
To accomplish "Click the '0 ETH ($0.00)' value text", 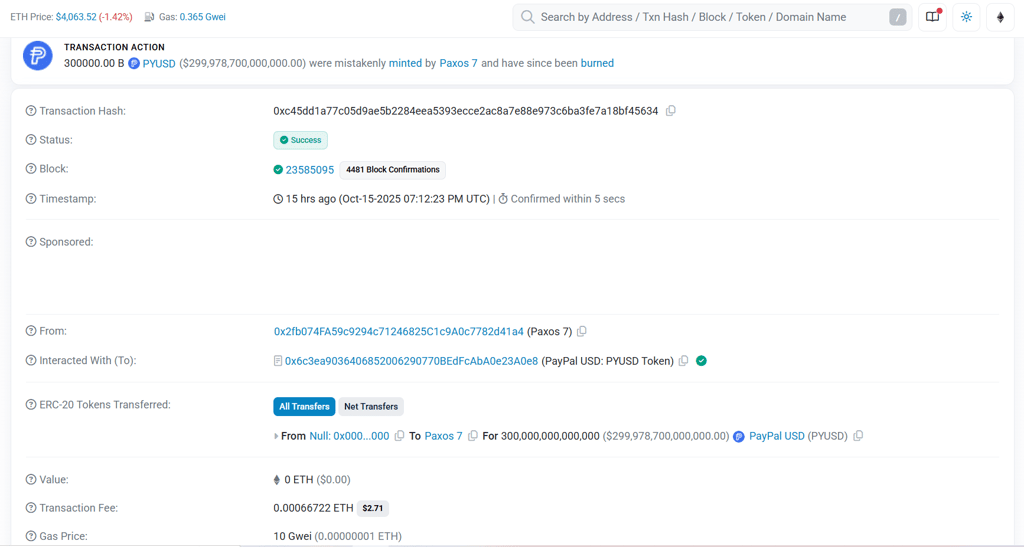I will (317, 480).
